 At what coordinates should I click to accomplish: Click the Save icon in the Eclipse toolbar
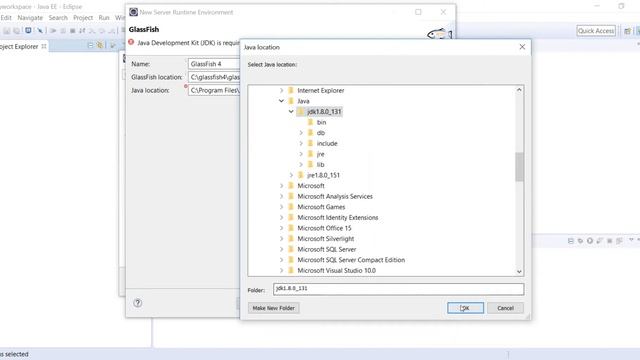click(7, 31)
